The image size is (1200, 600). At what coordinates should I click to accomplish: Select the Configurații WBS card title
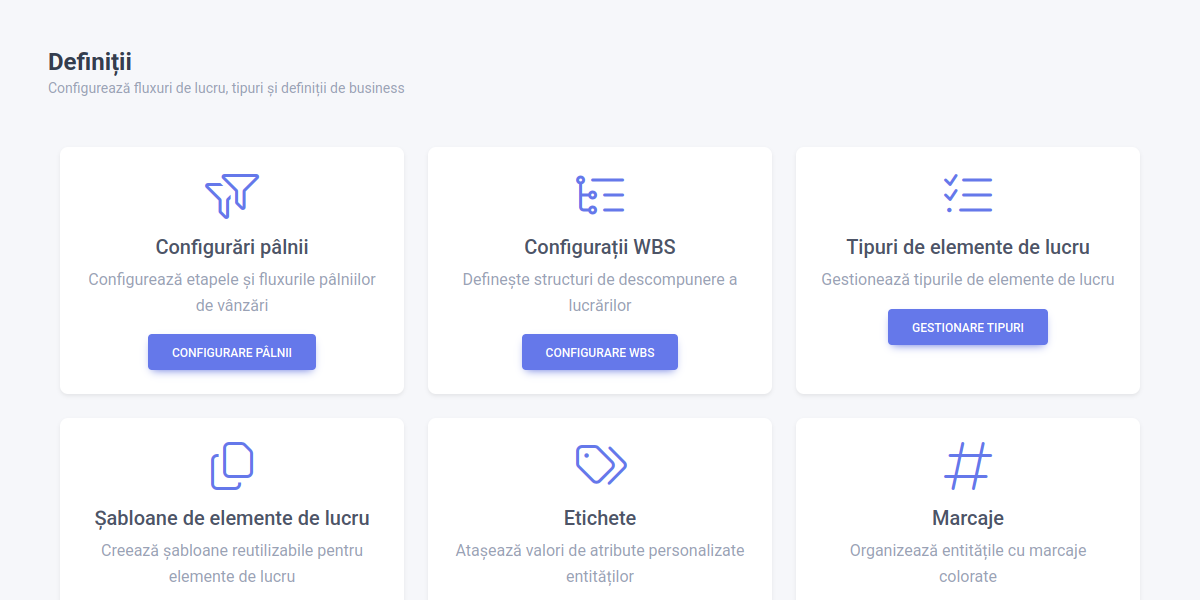point(600,247)
